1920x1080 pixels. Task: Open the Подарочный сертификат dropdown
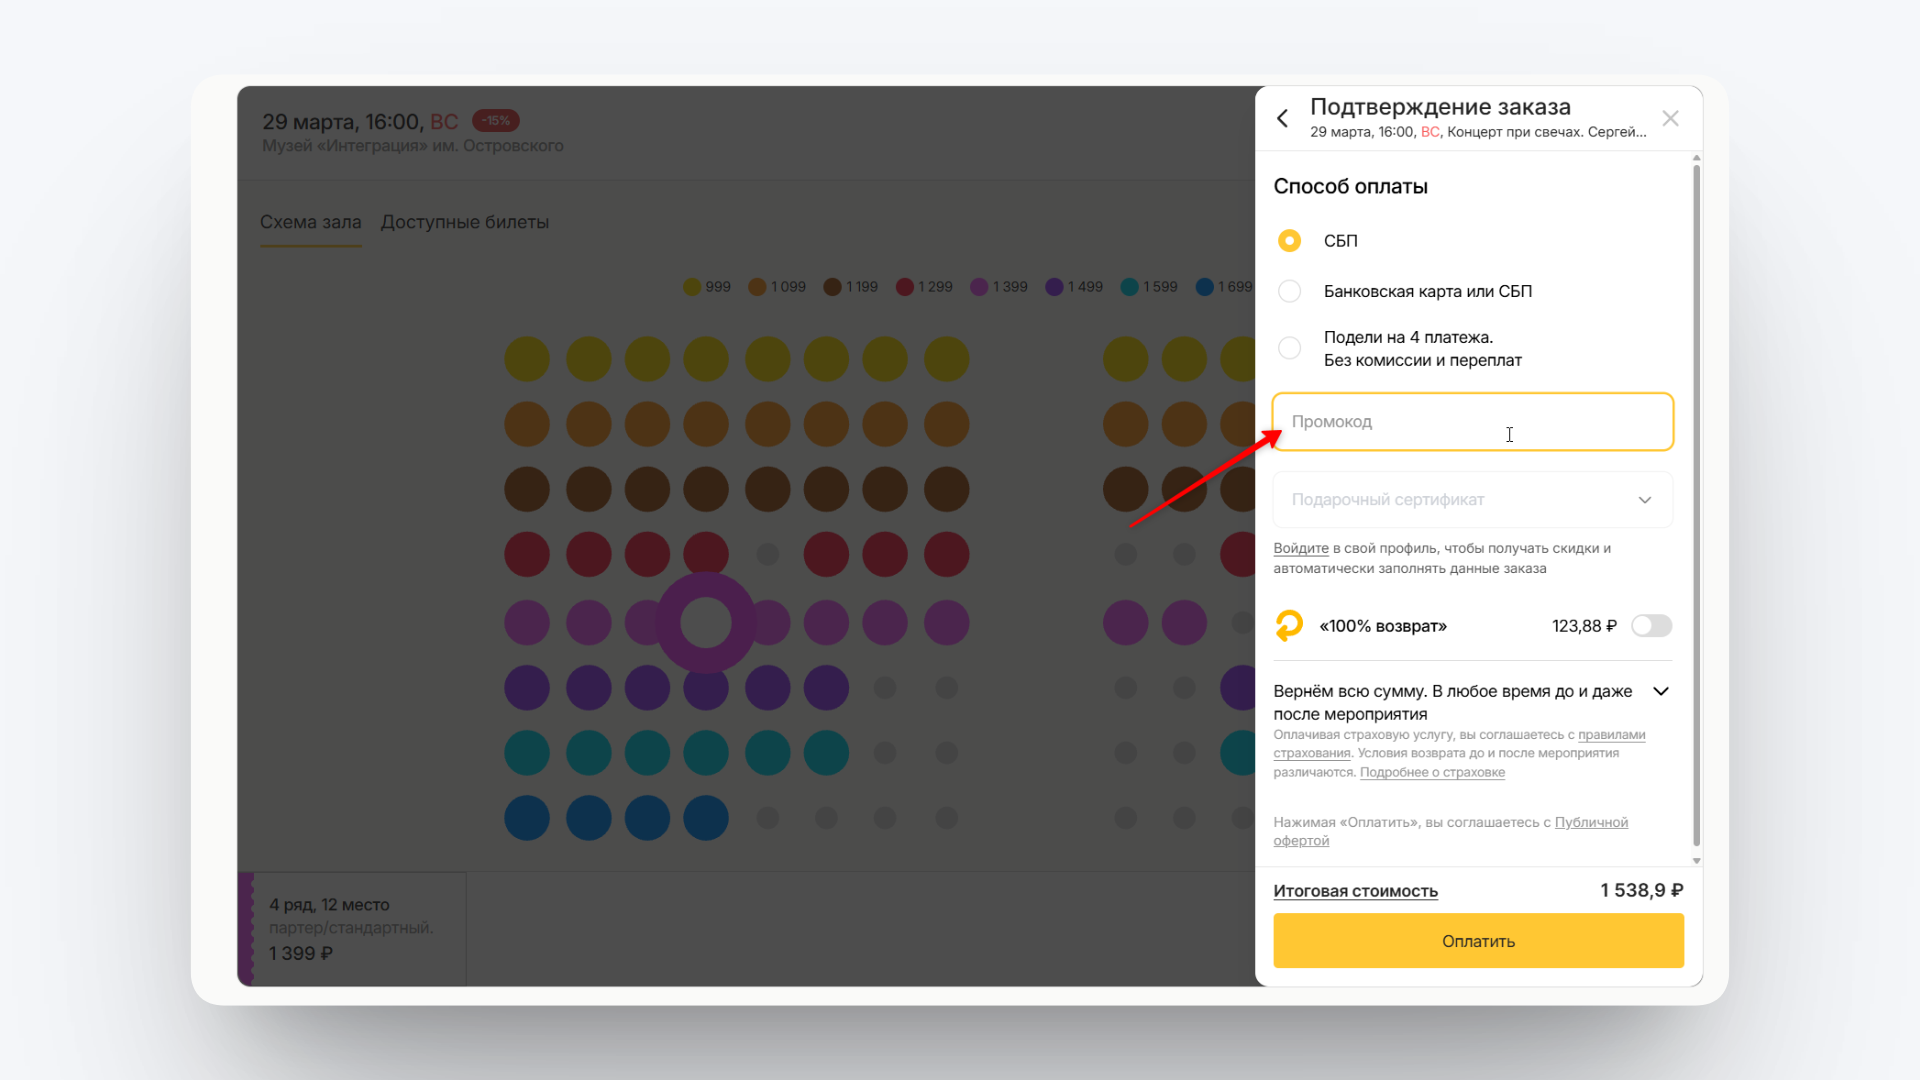[x=1472, y=500]
